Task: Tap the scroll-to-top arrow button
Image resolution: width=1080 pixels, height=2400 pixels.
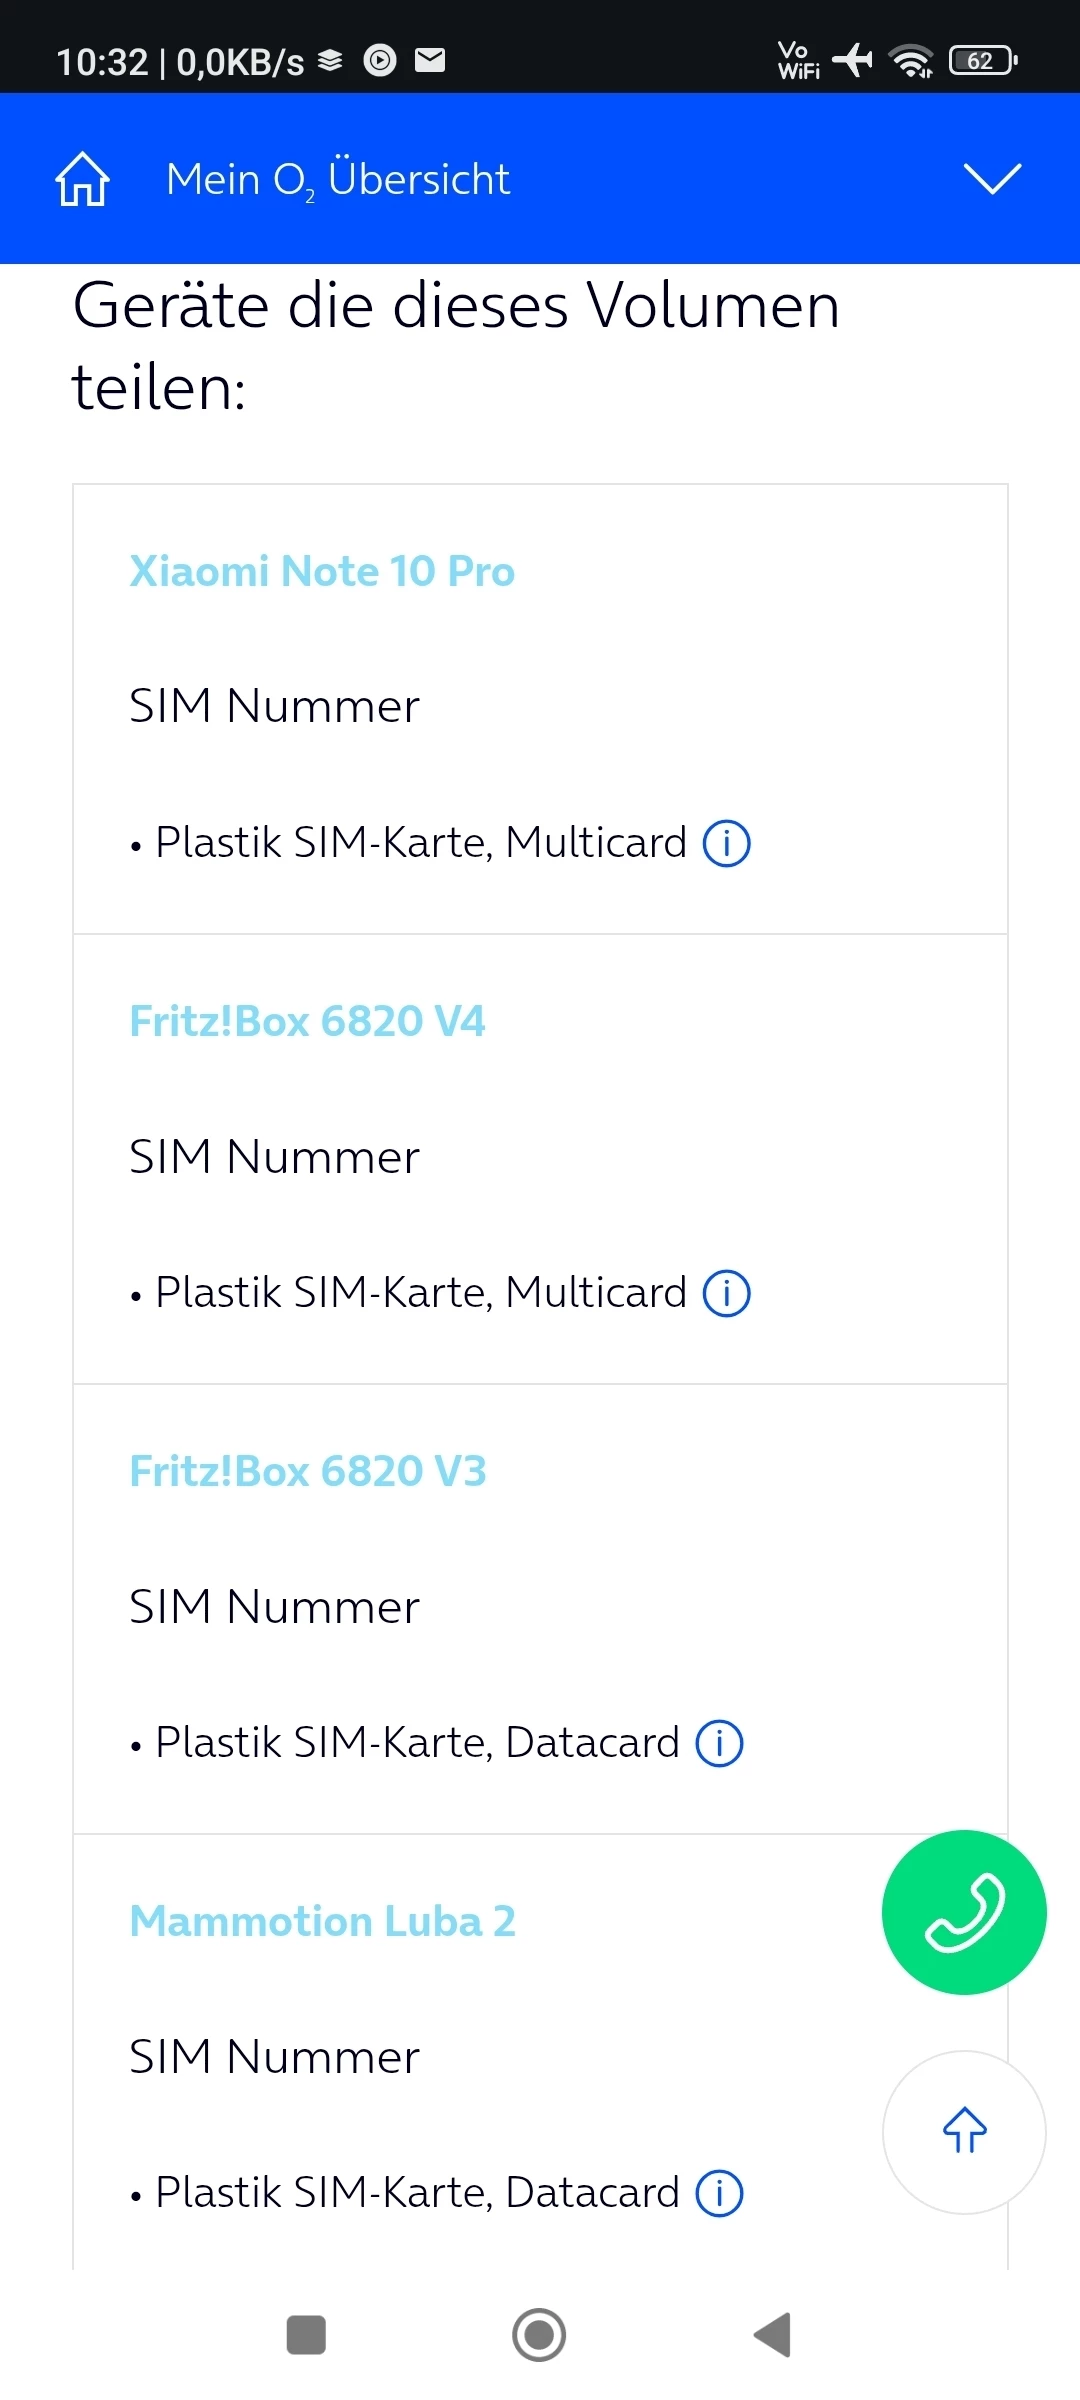Action: (x=964, y=2131)
